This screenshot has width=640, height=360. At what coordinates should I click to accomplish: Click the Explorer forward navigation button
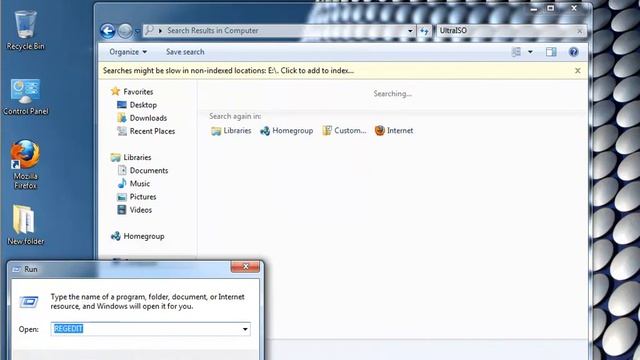click(x=125, y=31)
